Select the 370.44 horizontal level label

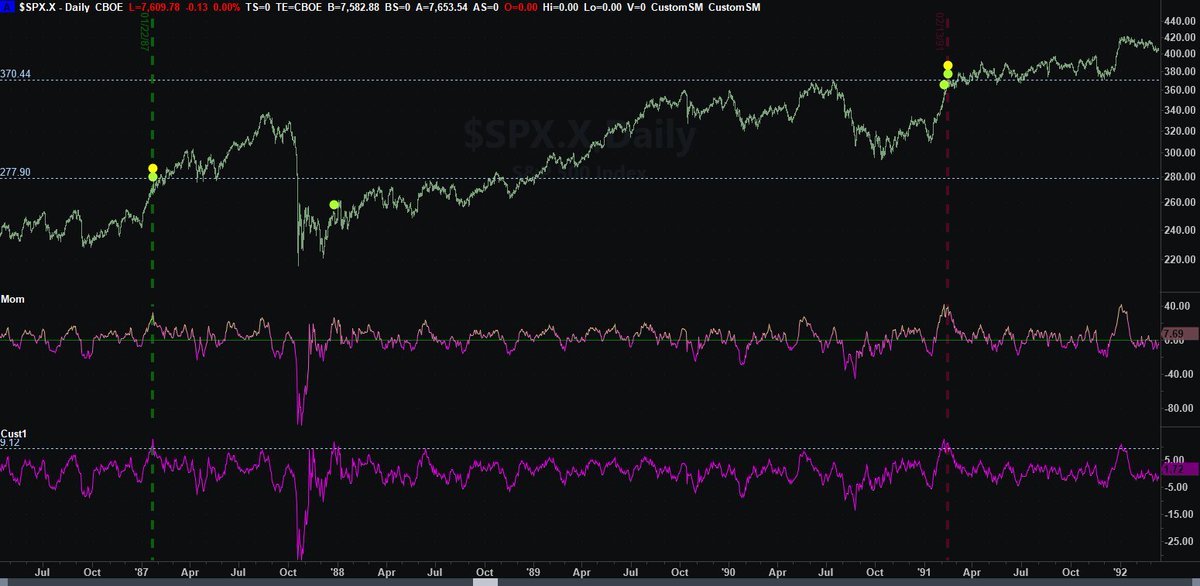(x=16, y=74)
